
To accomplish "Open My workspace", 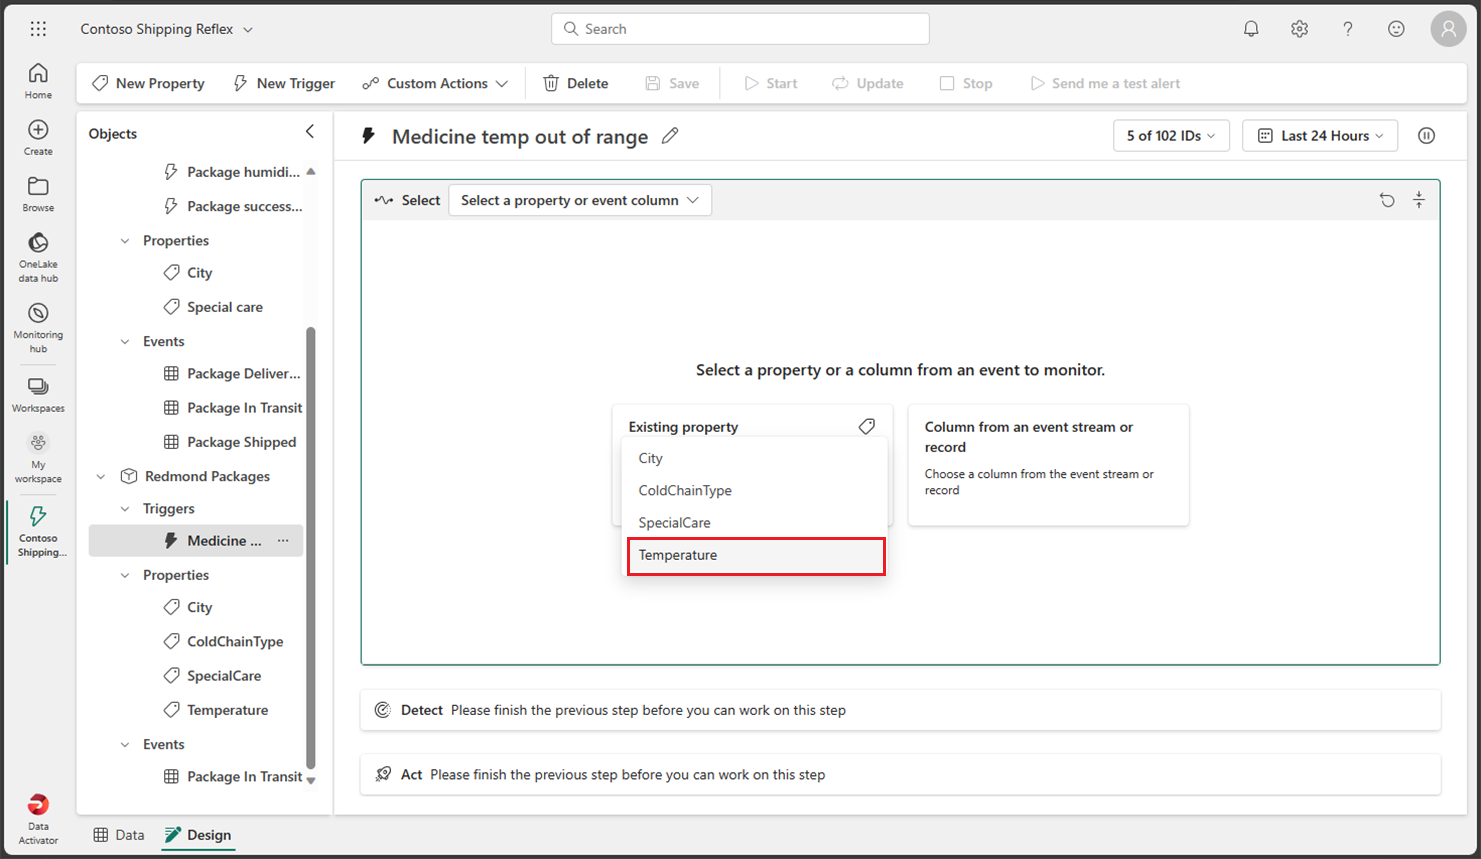I will [38, 458].
